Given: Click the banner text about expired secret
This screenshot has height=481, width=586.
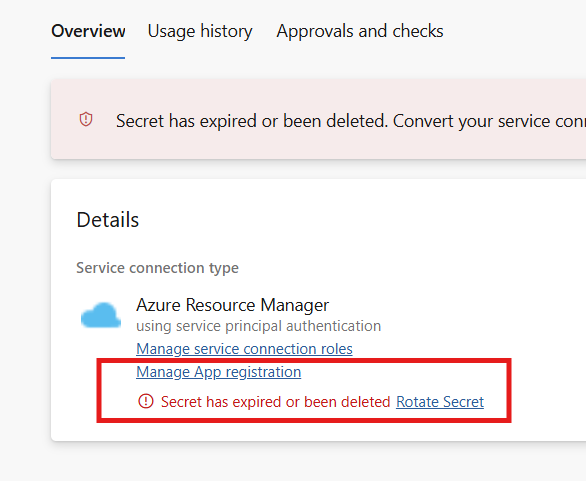Looking at the screenshot, I should click(x=351, y=121).
